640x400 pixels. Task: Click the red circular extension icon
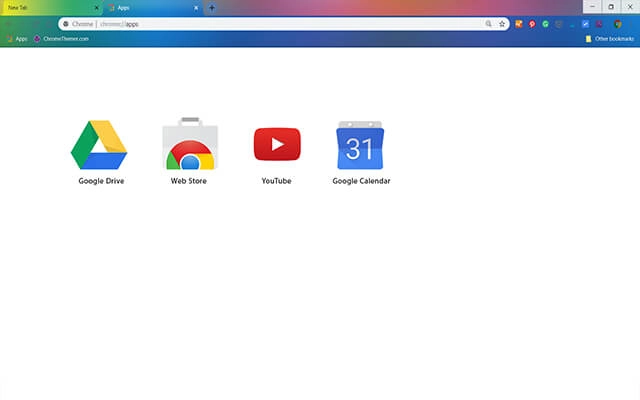[532, 24]
